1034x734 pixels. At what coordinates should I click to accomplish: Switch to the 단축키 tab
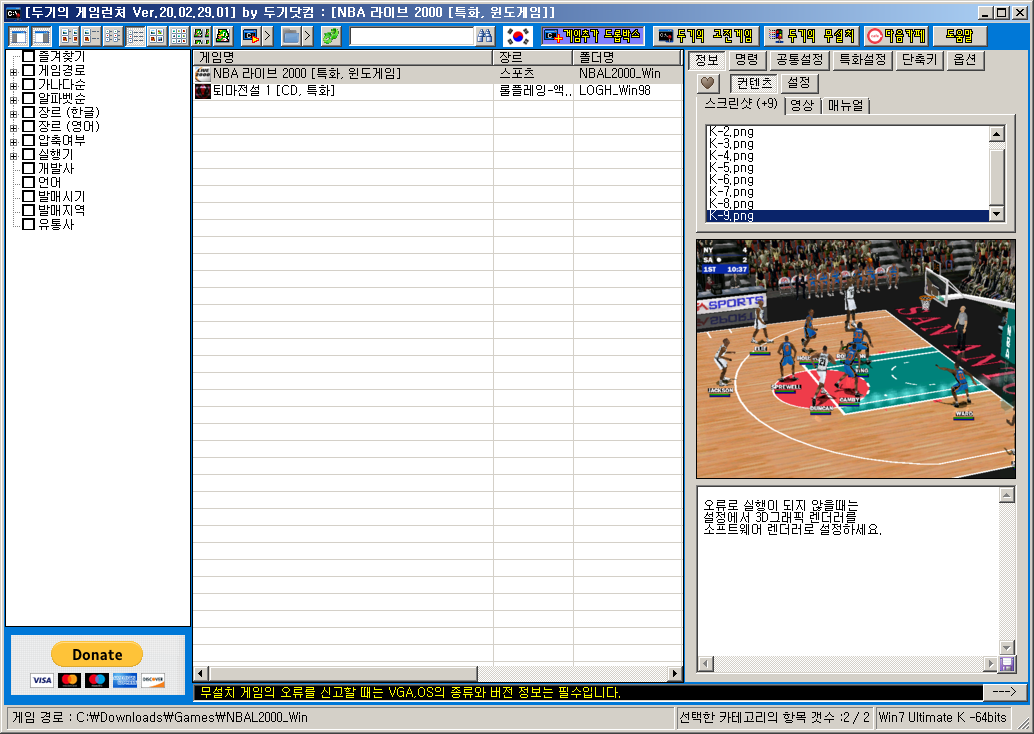(919, 60)
